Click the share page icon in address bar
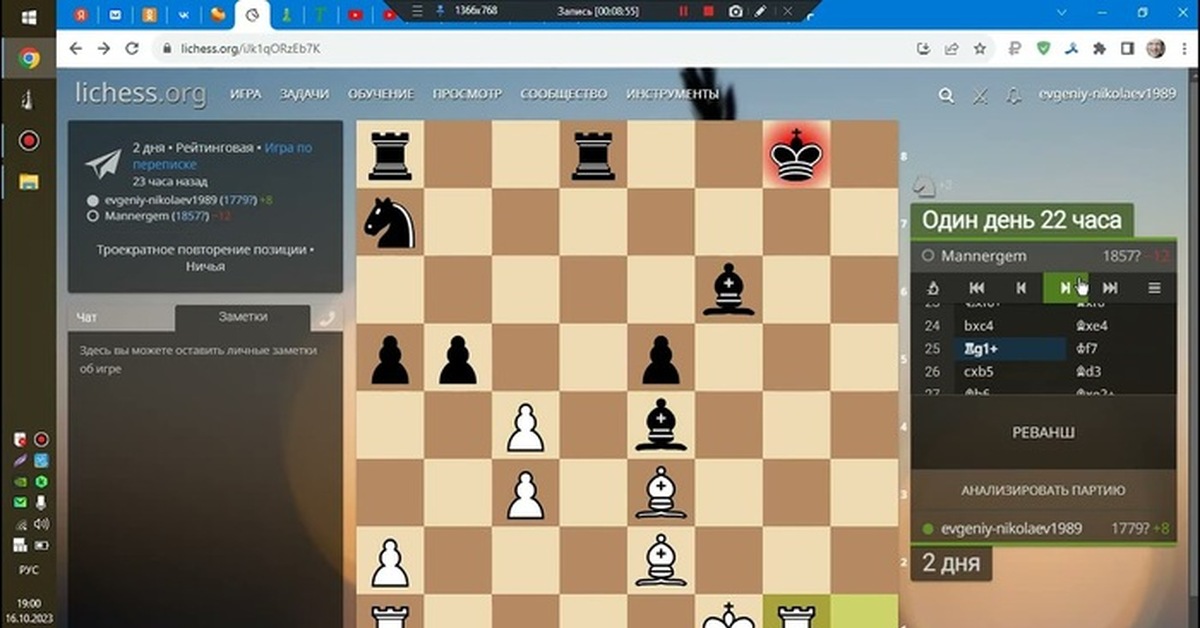1200x628 pixels. pos(951,48)
